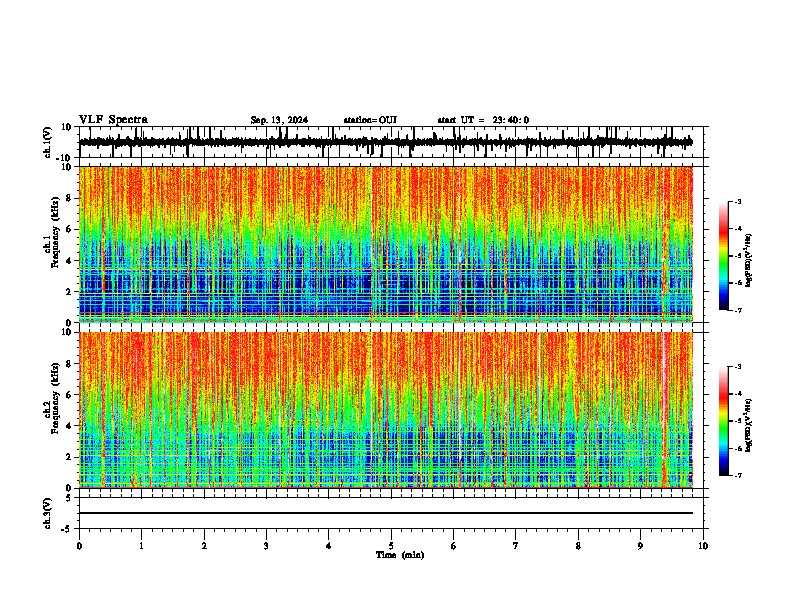Click the "-3" tick on ch.2 colorbar

click(x=737, y=367)
